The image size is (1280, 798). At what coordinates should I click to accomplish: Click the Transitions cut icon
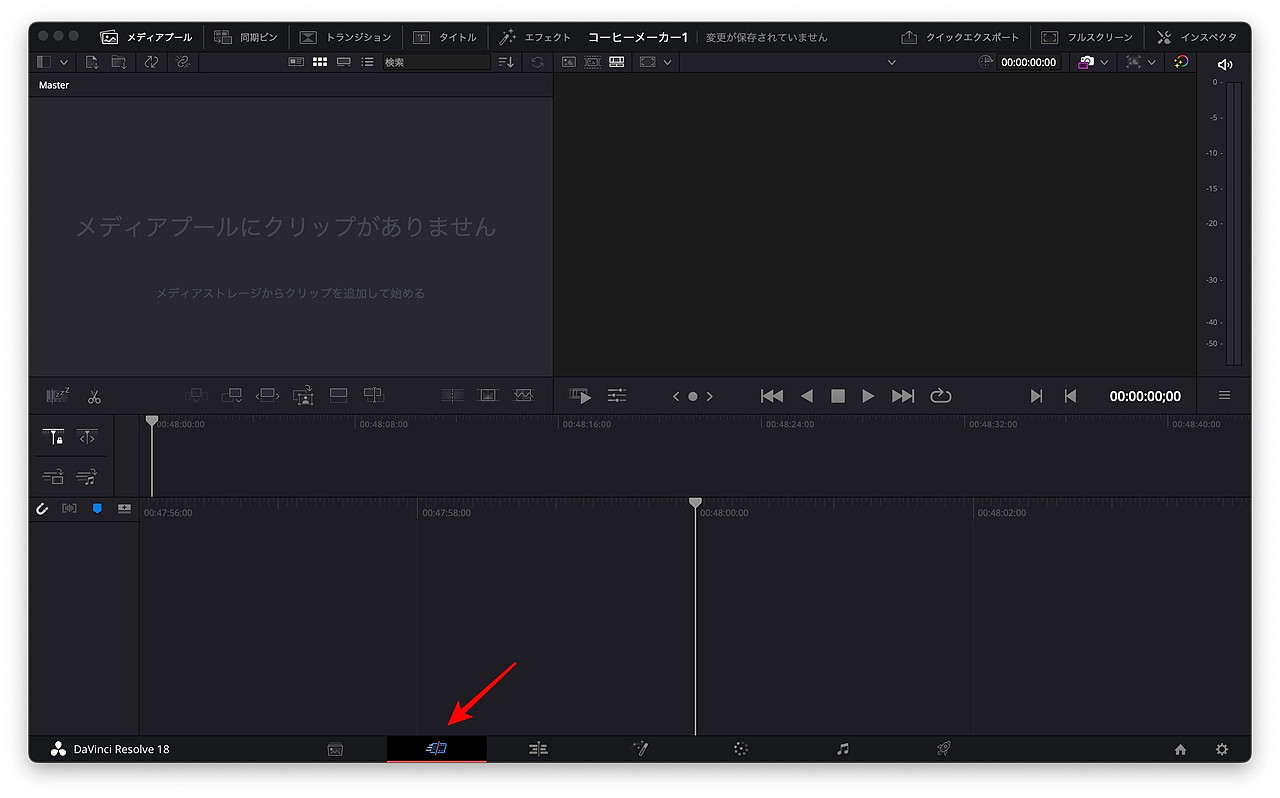452,396
